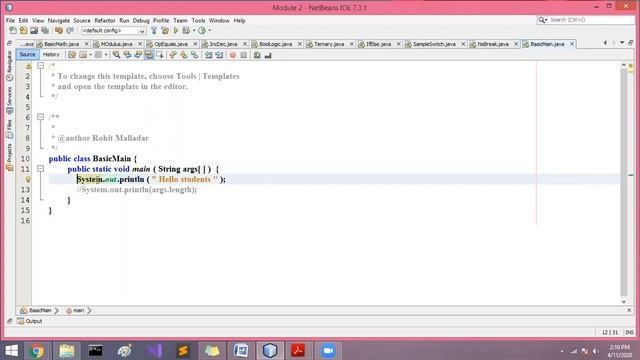Click the Find Previous Occurrence icon
Screen dimensions: 640x360
click(x=127, y=55)
